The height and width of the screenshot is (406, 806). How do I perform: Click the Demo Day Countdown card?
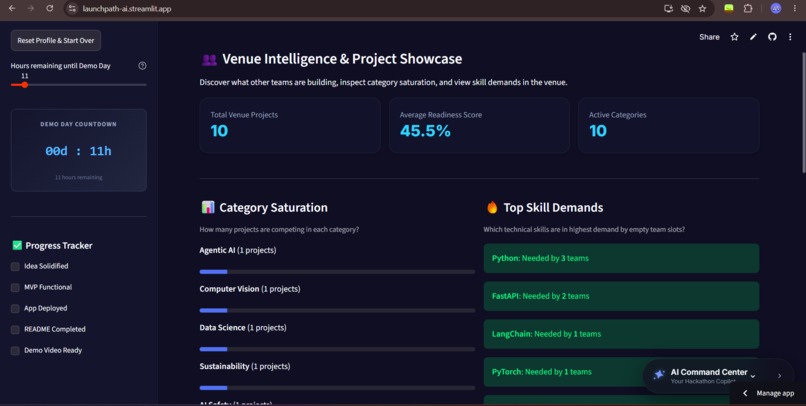tap(79, 150)
